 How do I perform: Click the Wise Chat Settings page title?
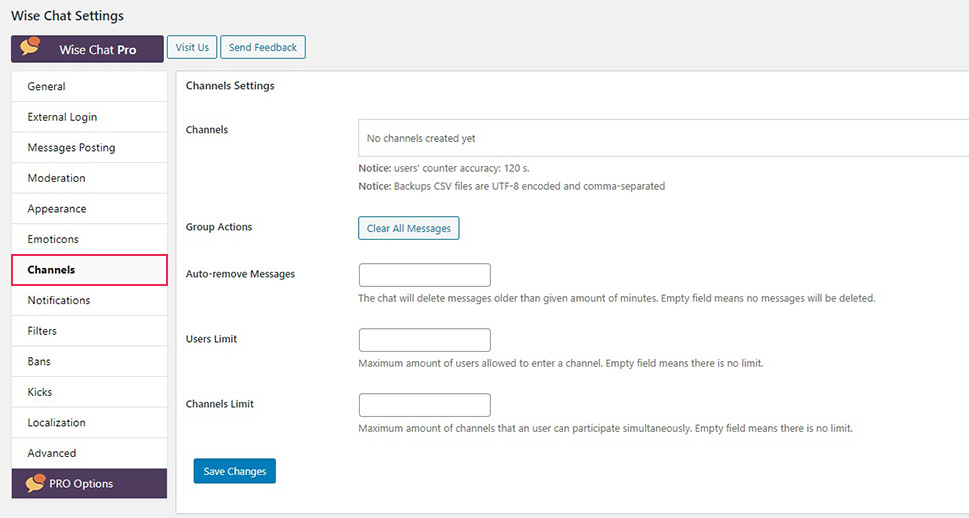pos(67,16)
